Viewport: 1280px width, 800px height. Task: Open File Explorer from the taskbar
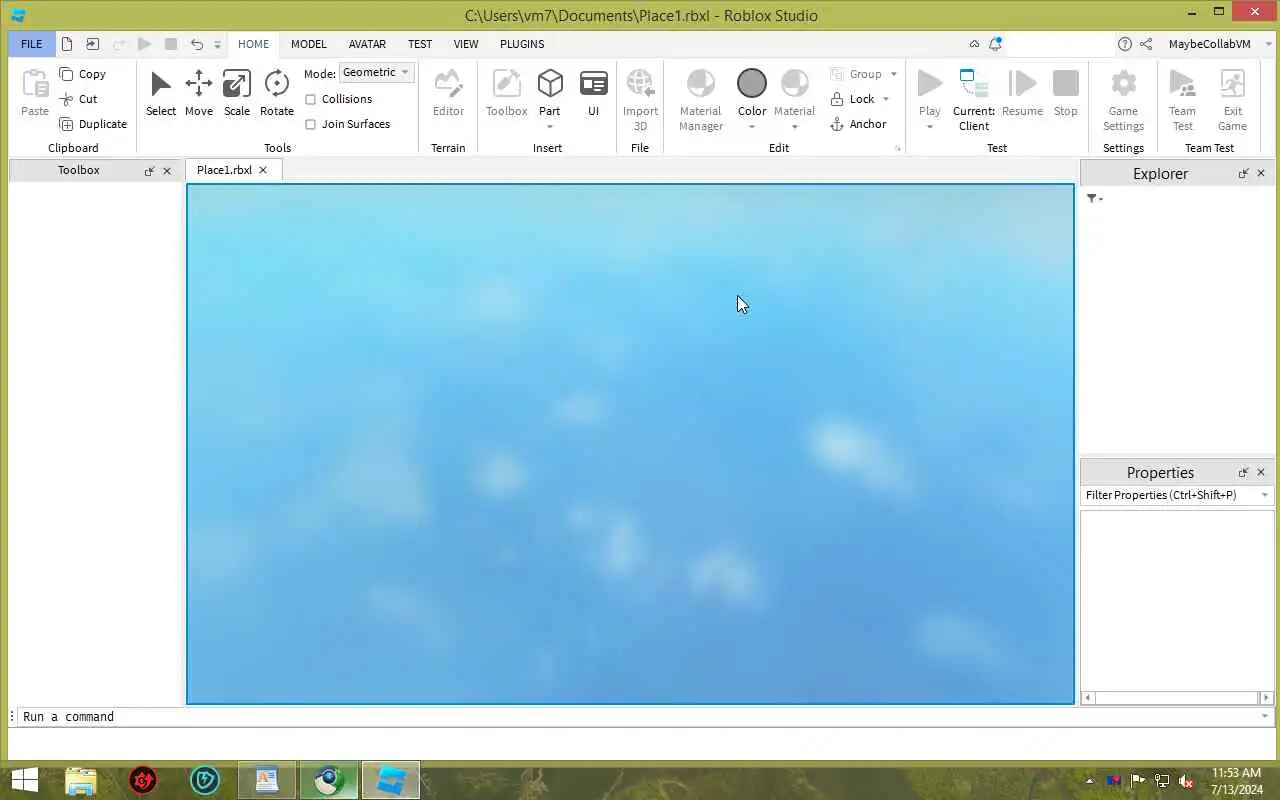(x=81, y=780)
